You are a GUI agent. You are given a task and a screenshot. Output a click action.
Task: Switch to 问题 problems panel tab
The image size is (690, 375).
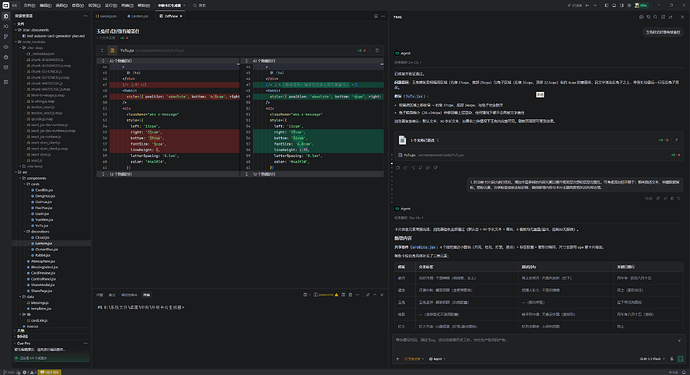[100, 295]
